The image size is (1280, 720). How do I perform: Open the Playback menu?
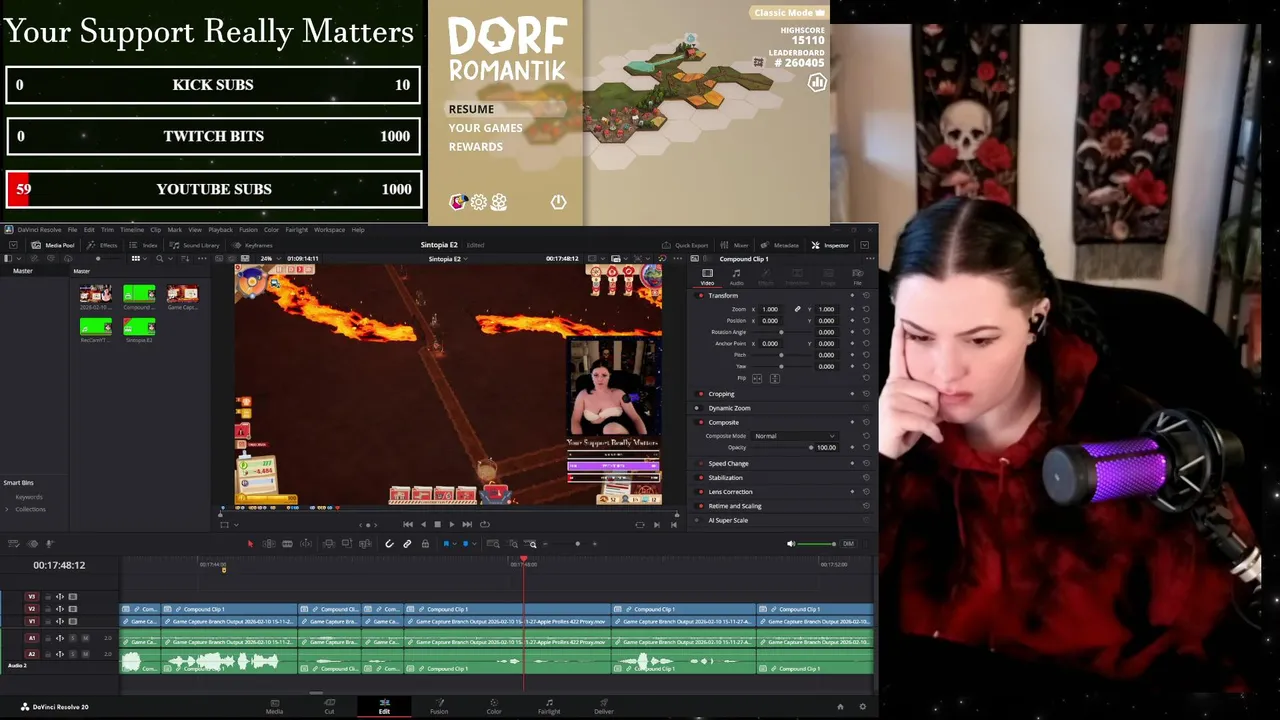click(x=220, y=230)
